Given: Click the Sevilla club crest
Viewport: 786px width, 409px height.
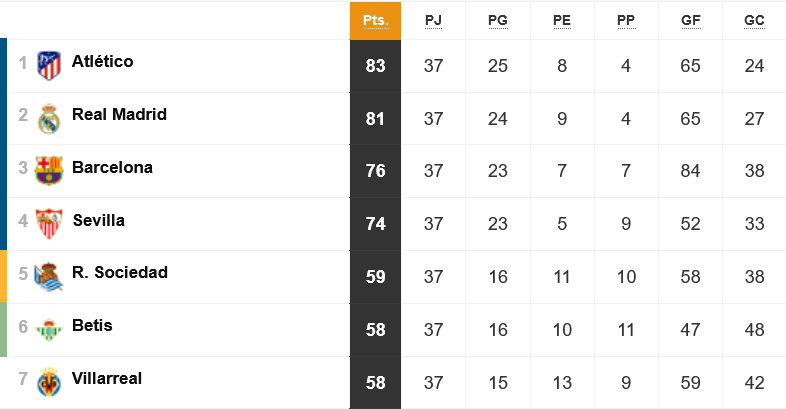Looking at the screenshot, I should [49, 224].
